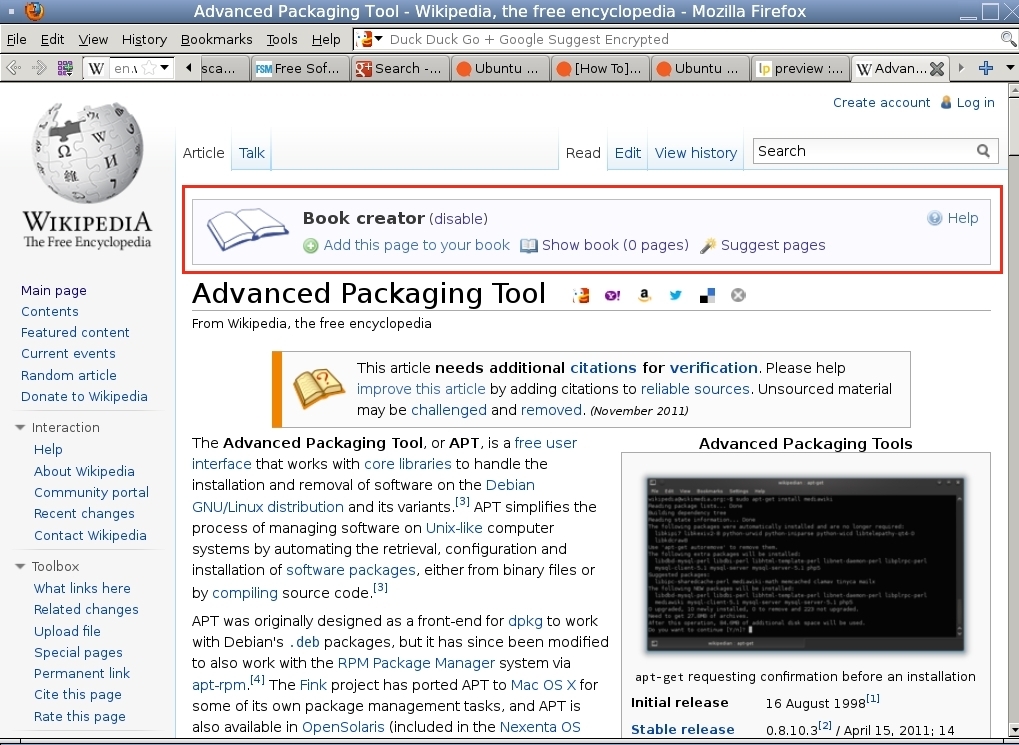Click the apt-get terminal screenshot thumbnail
The height and width of the screenshot is (745, 1019).
click(806, 564)
